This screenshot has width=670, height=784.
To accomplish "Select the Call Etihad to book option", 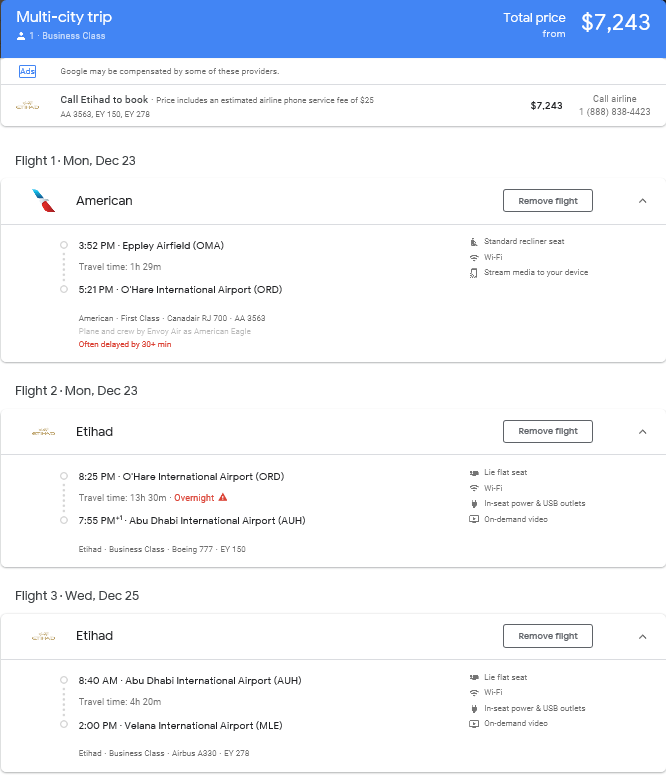I will pyautogui.click(x=334, y=106).
